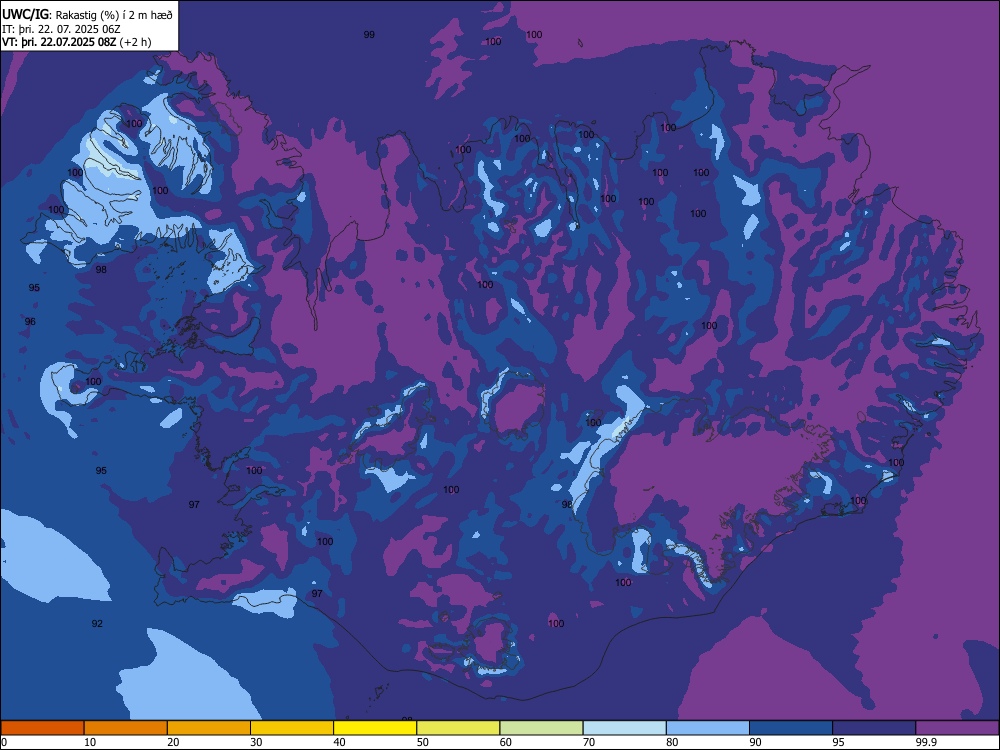Select the legend scale label 60
1000x750 pixels.
click(x=506, y=742)
